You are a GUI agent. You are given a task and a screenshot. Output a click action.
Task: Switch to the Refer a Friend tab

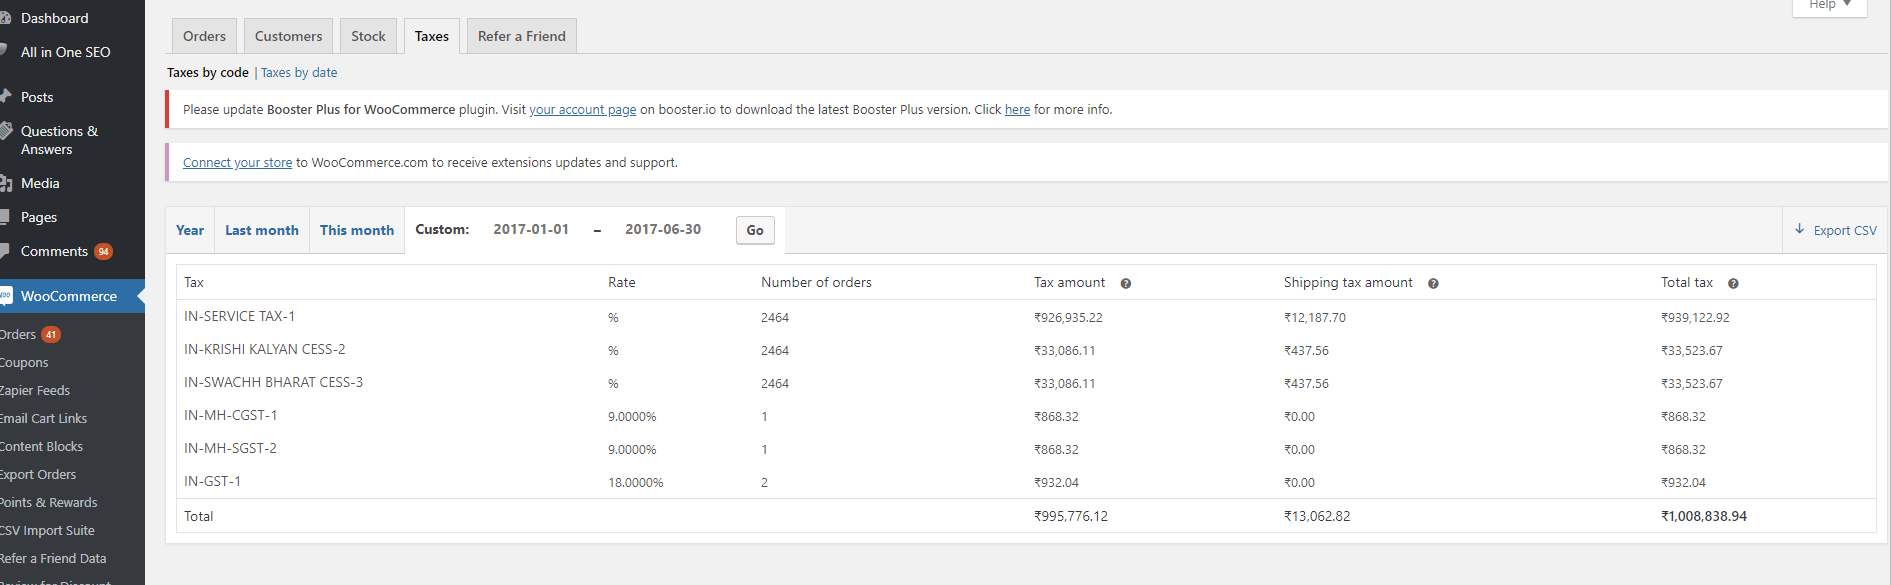click(521, 36)
